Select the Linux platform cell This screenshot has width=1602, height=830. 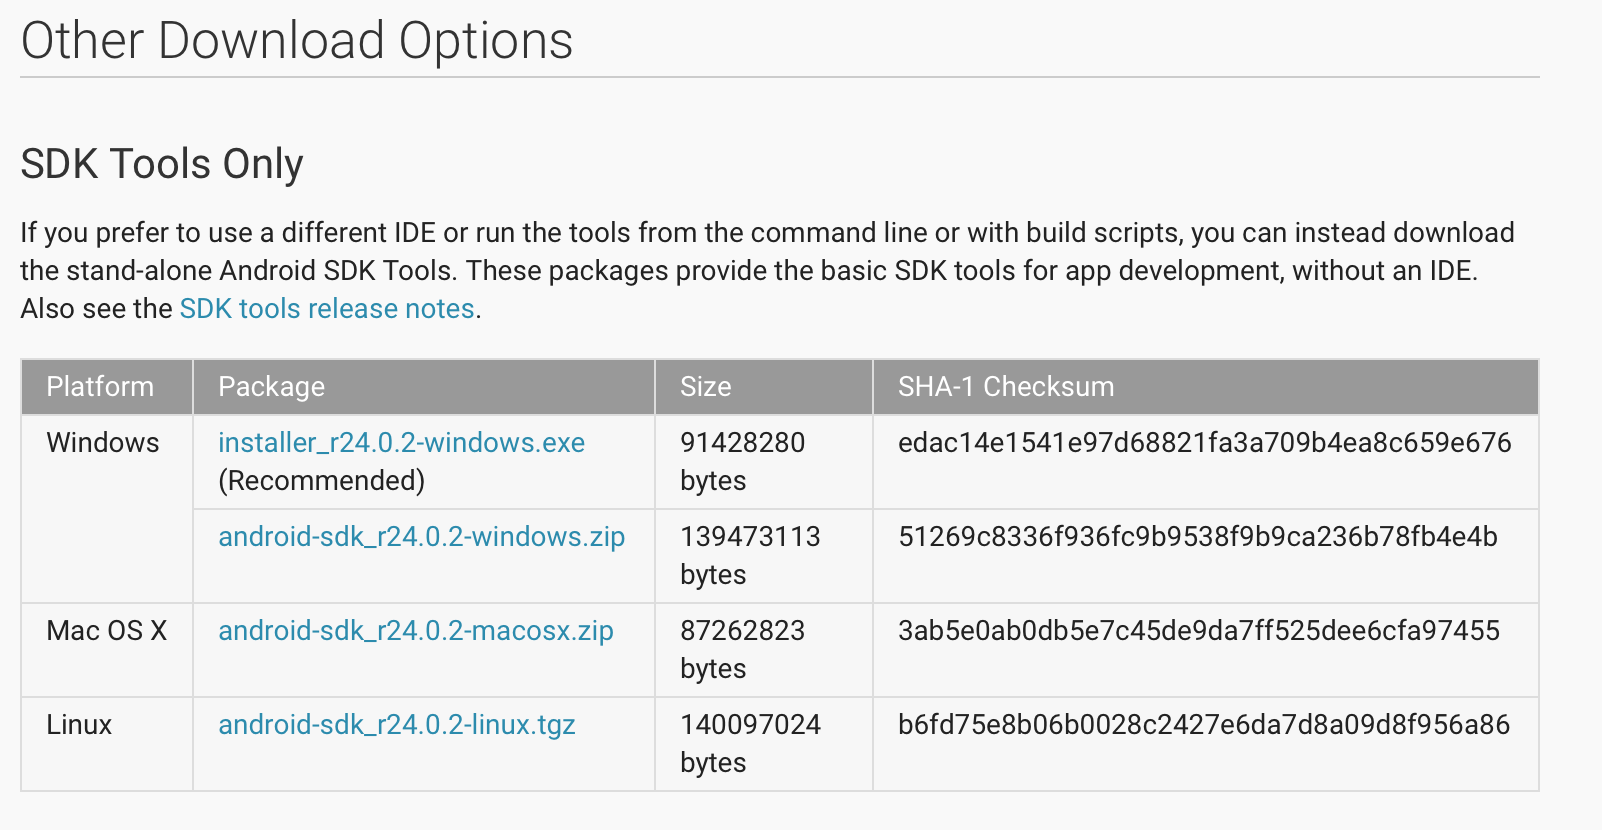coord(79,725)
